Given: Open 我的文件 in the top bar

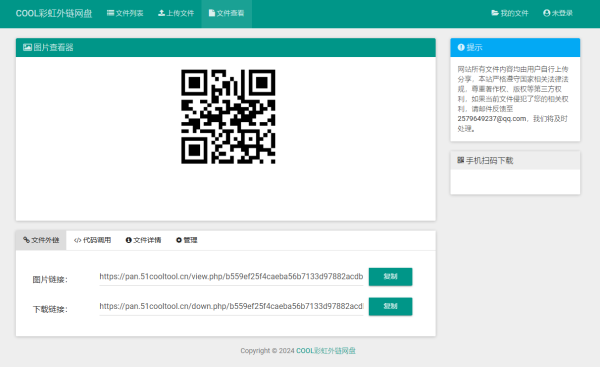Looking at the screenshot, I should (510, 13).
